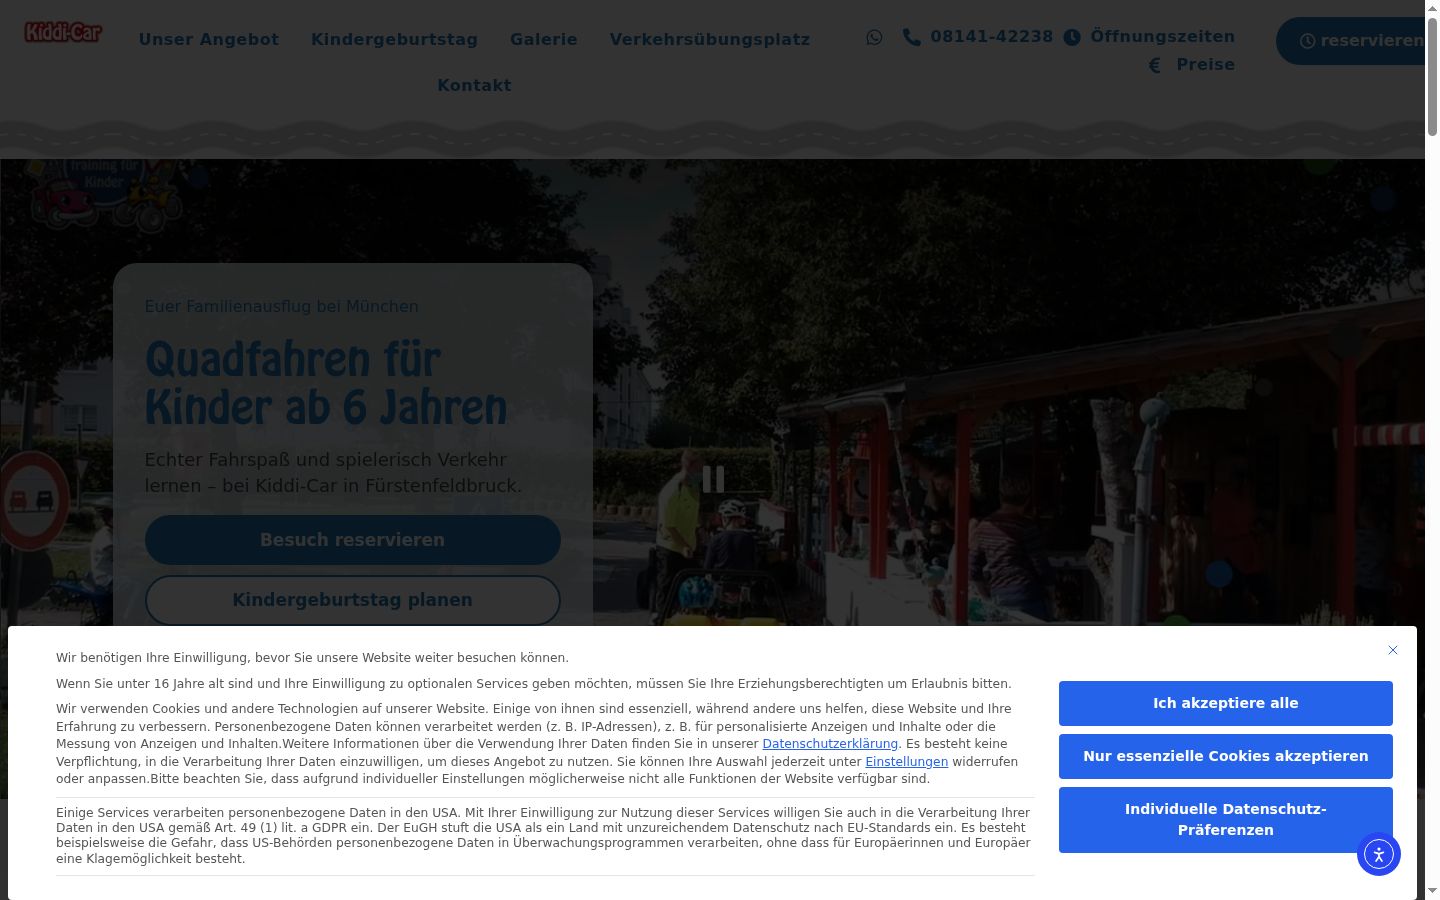Follow the Einstellungen link in cookie text
1440x900 pixels.
click(x=907, y=762)
